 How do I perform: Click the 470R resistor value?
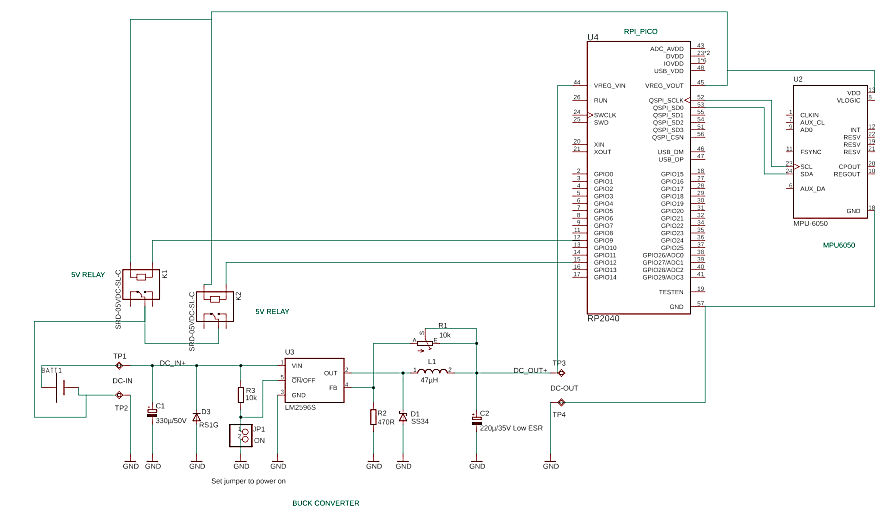pos(386,422)
